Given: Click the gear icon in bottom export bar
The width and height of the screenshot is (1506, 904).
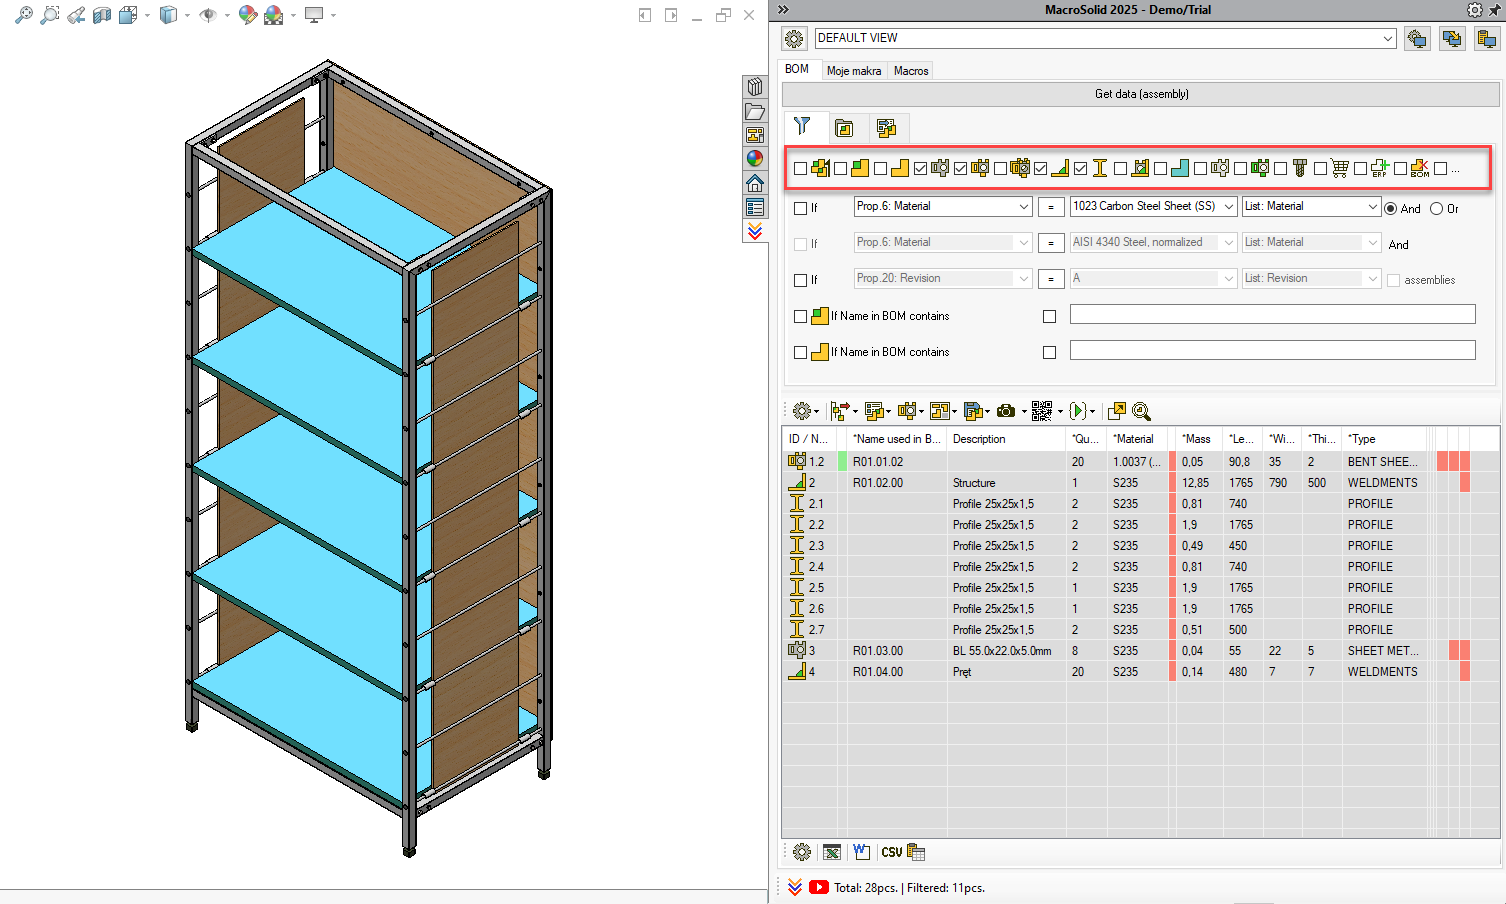Looking at the screenshot, I should (802, 853).
